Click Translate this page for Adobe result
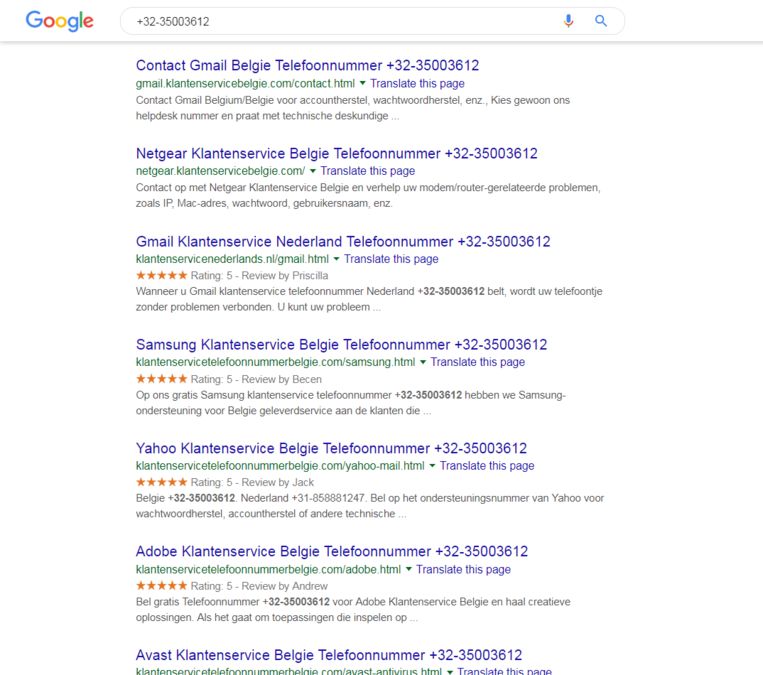The image size is (763, 675). [463, 570]
